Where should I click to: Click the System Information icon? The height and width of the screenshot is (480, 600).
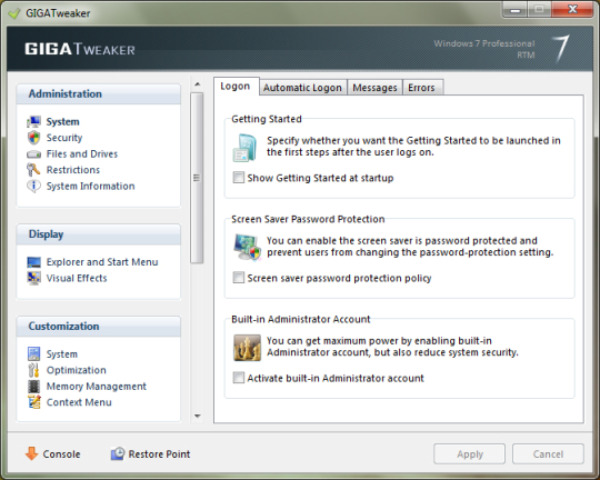coord(34,186)
